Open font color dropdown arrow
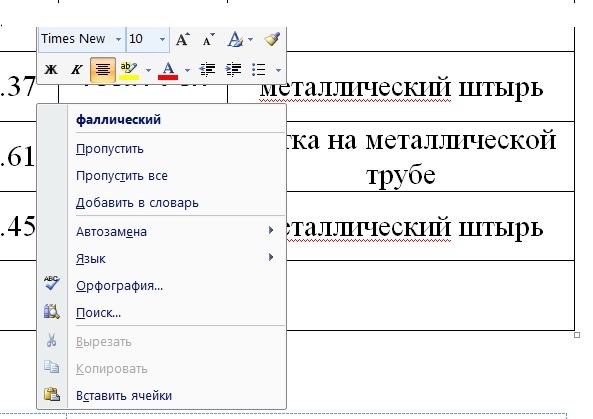 [187, 70]
